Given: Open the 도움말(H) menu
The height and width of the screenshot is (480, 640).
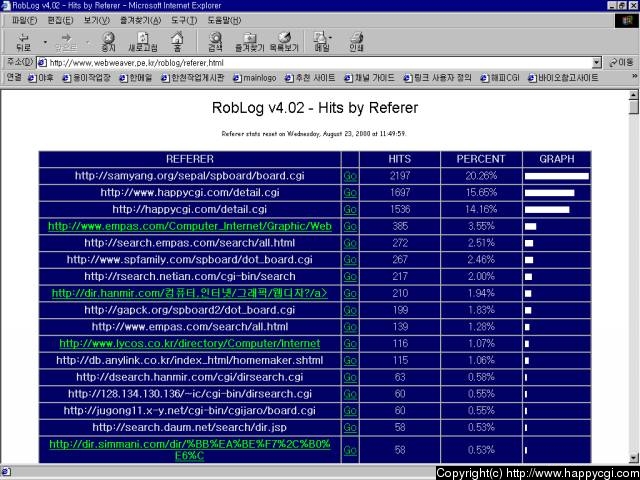Looking at the screenshot, I should click(224, 20).
